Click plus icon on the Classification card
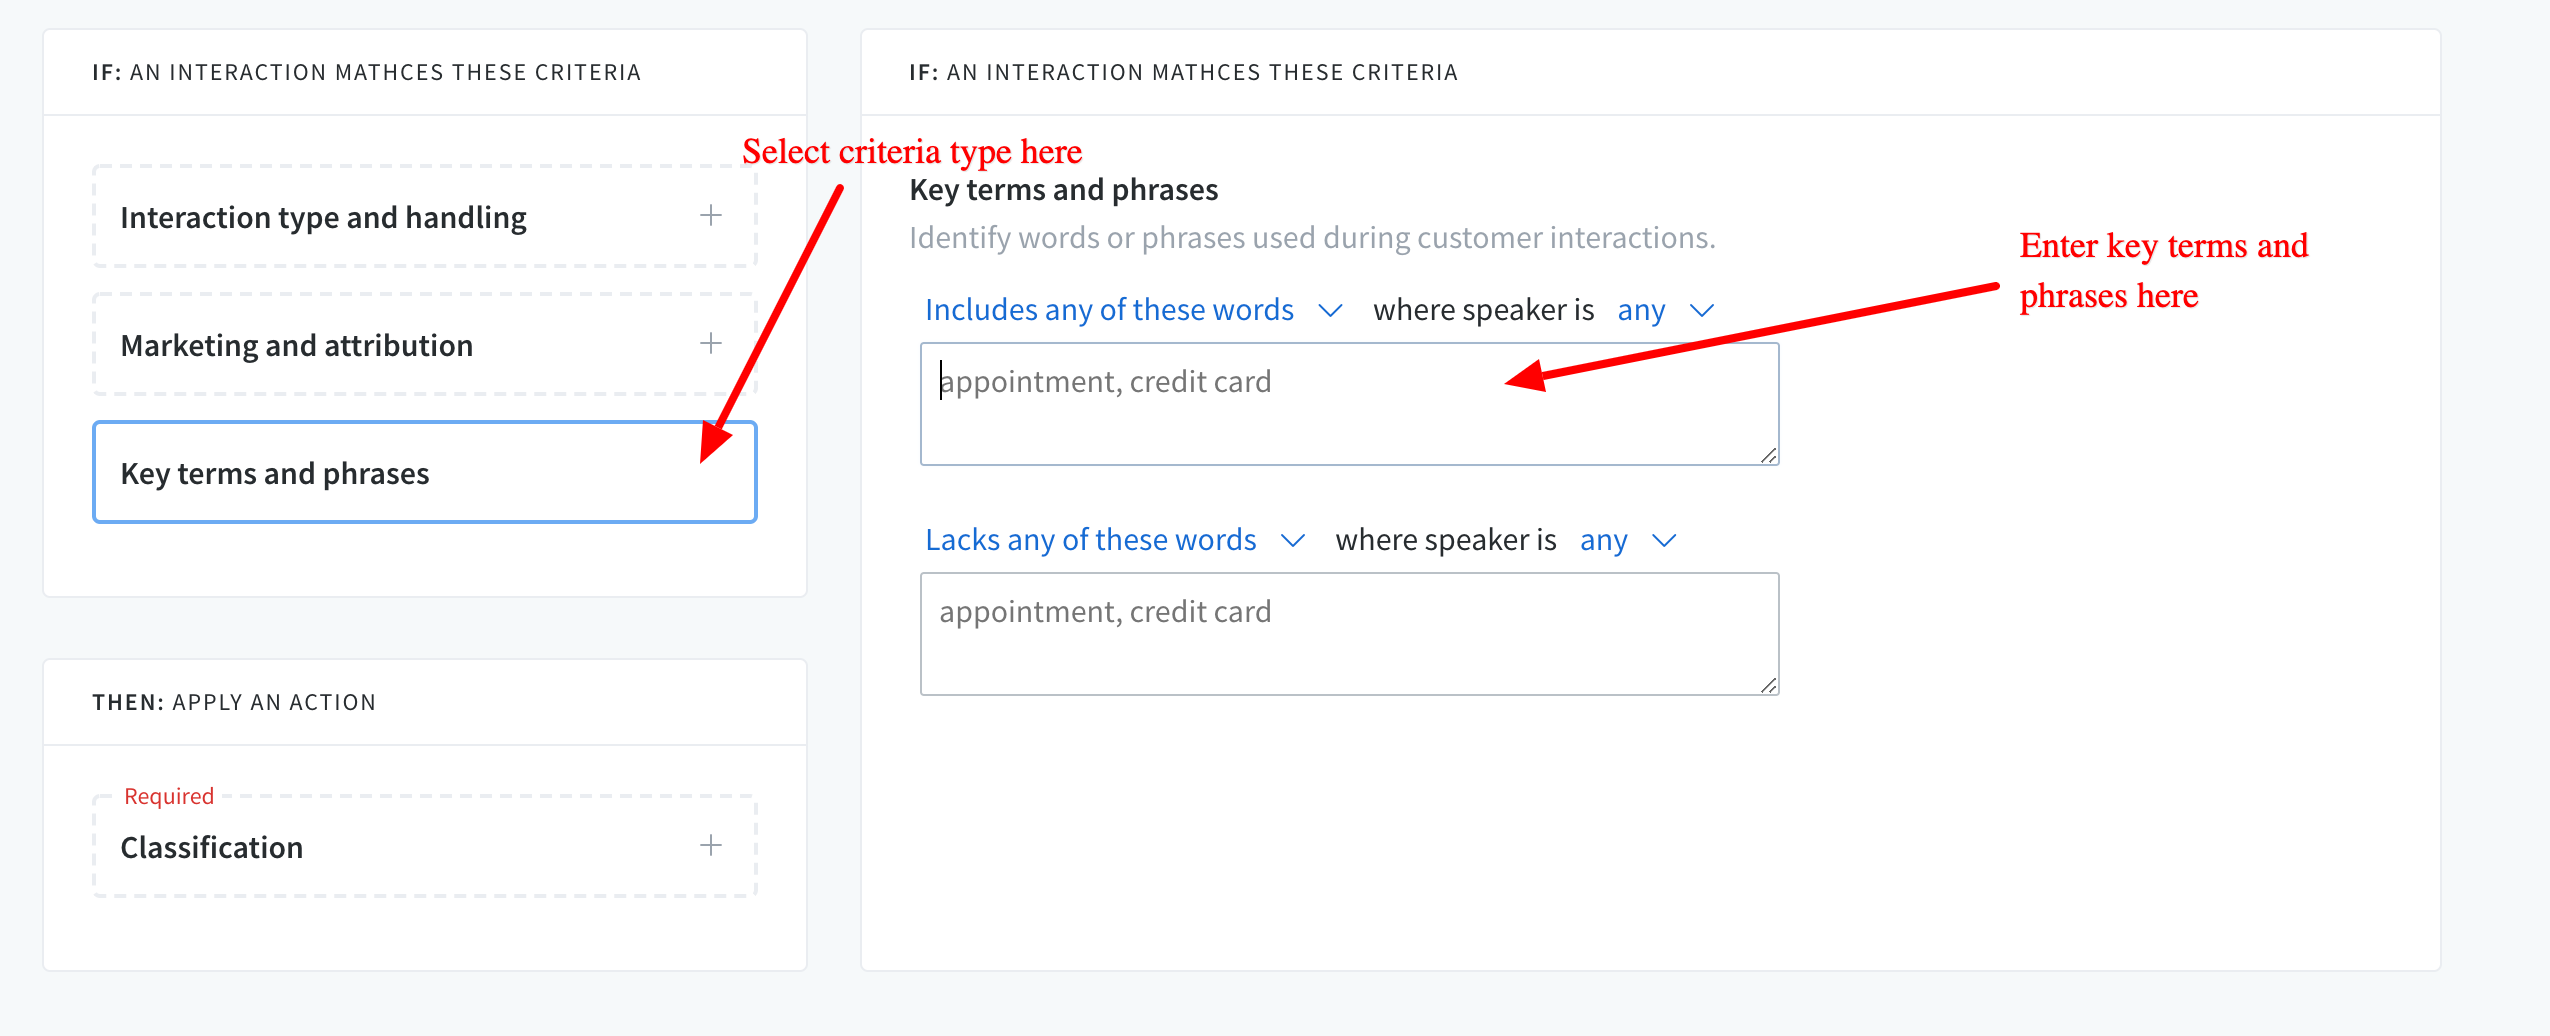Image resolution: width=2550 pixels, height=1036 pixels. coord(710,846)
